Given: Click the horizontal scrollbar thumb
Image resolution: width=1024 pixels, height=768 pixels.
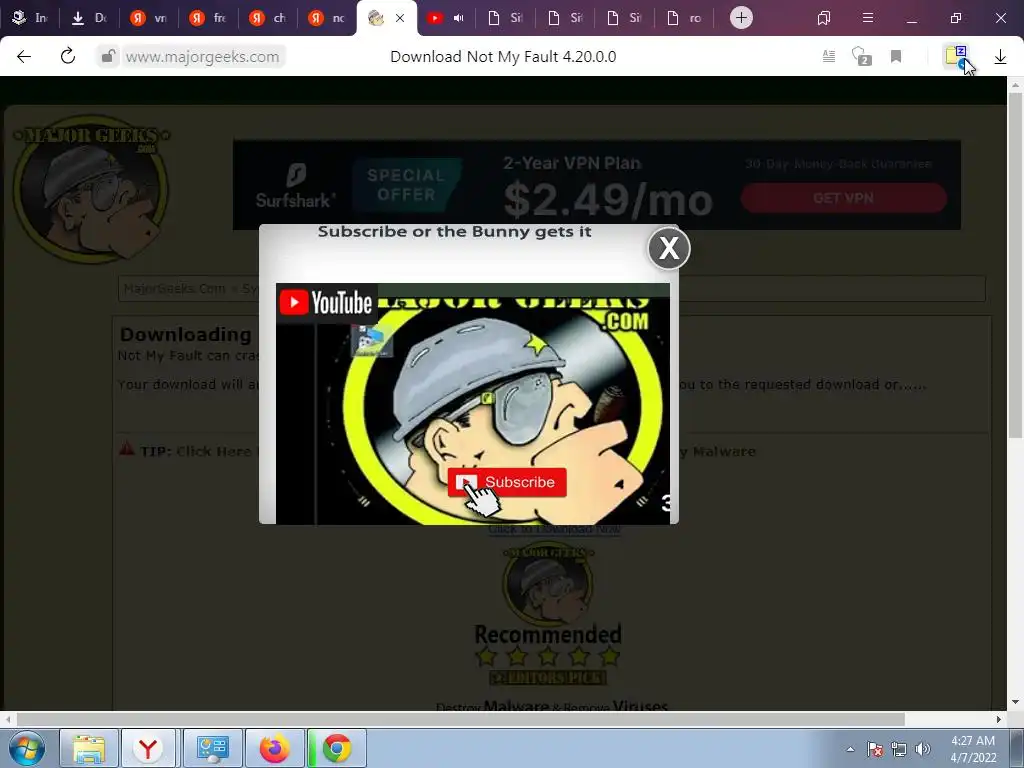Looking at the screenshot, I should point(460,719).
